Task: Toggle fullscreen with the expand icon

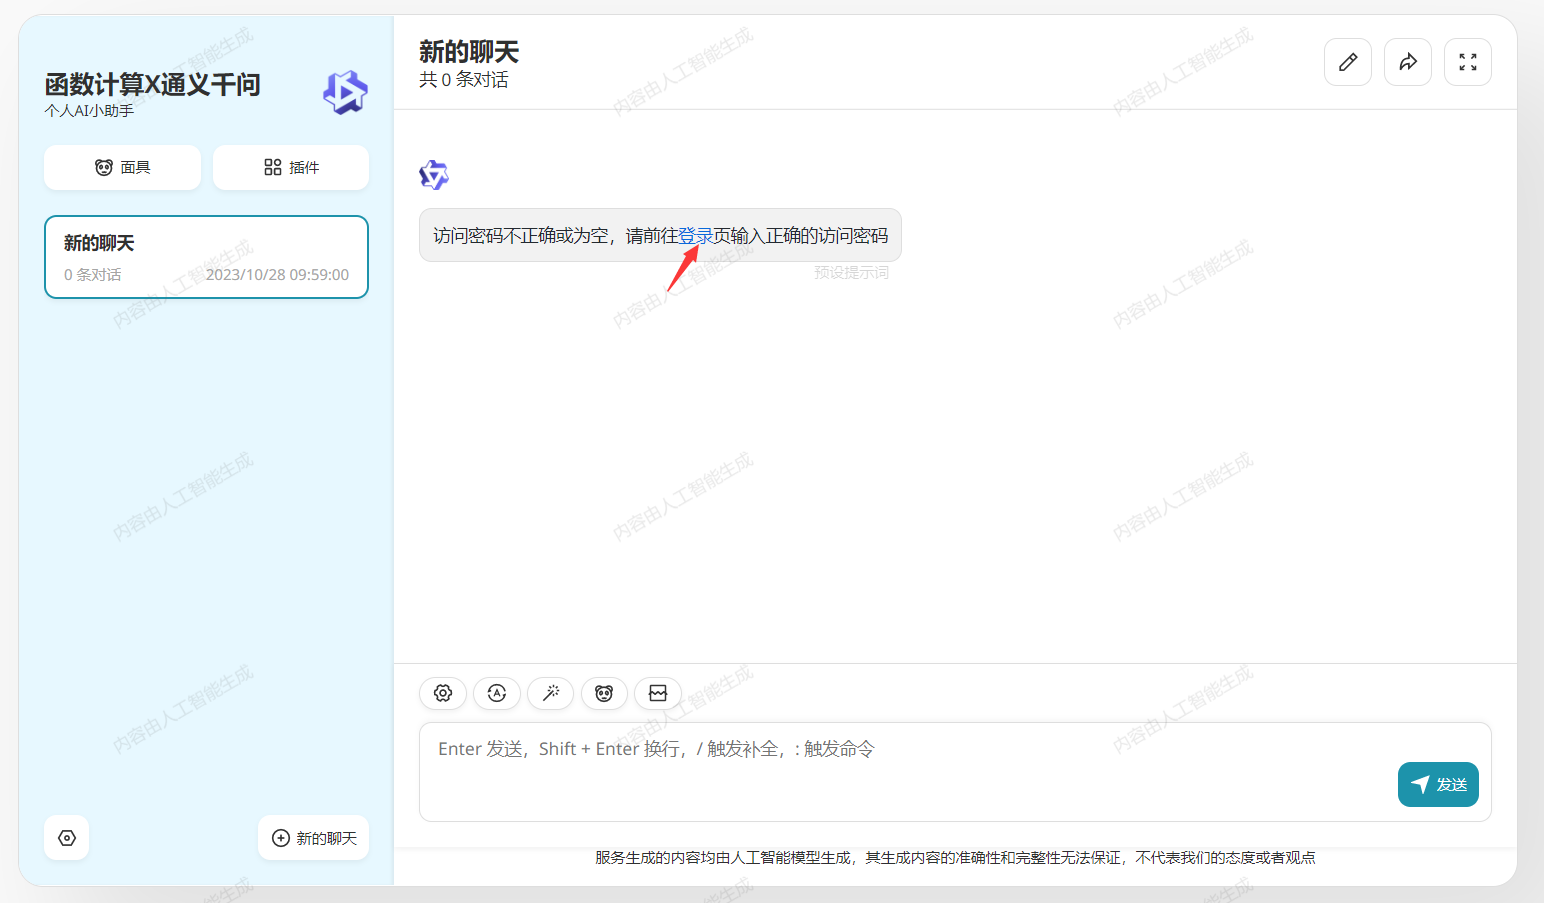Action: pyautogui.click(x=1467, y=62)
